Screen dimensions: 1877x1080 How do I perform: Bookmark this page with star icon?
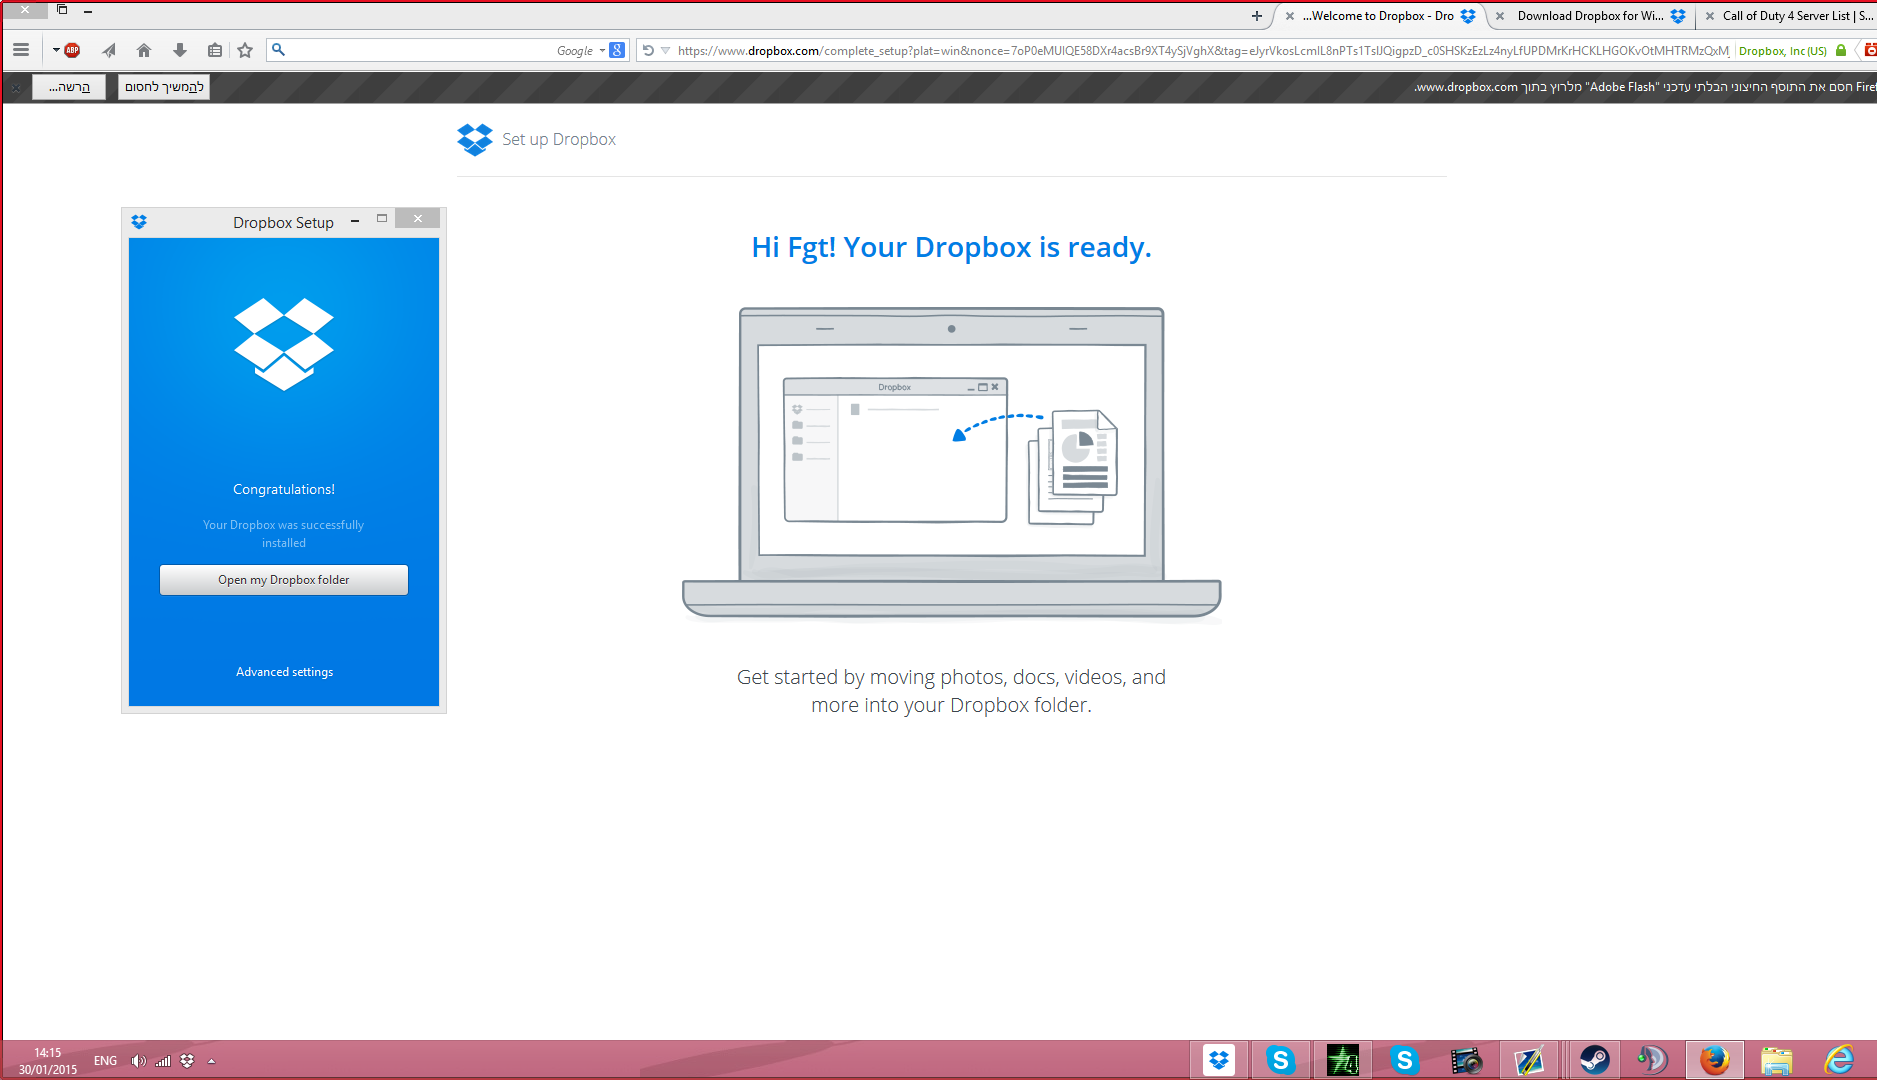click(245, 50)
